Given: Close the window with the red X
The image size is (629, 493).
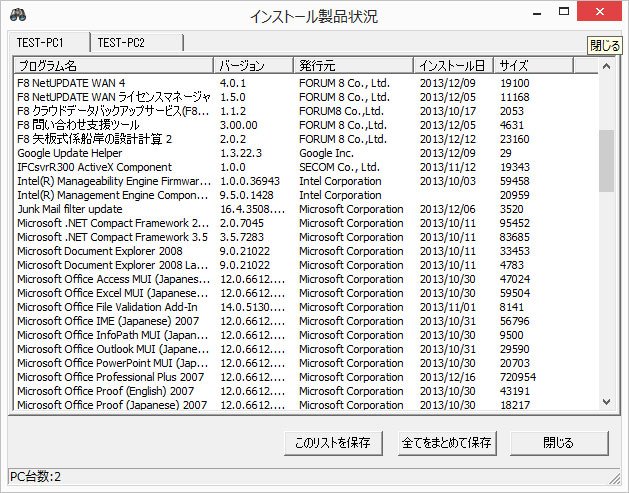Looking at the screenshot, I should 599,12.
